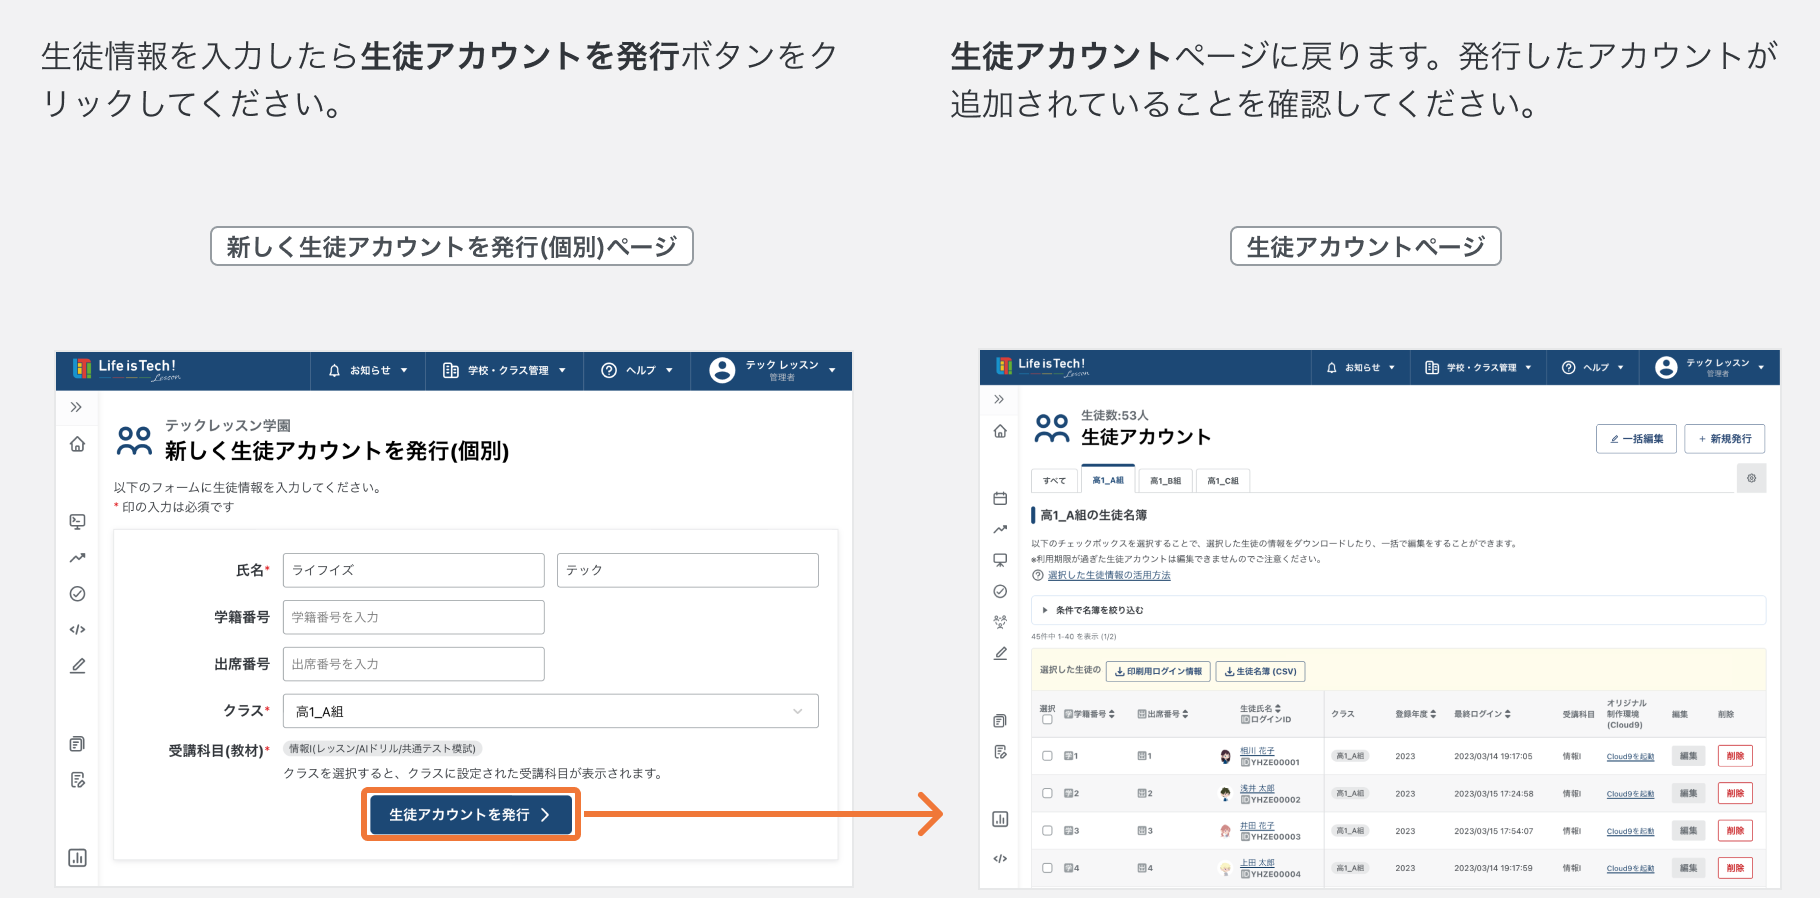
Task: Click the people group sidebar icon on accounts list
Action: (1000, 622)
